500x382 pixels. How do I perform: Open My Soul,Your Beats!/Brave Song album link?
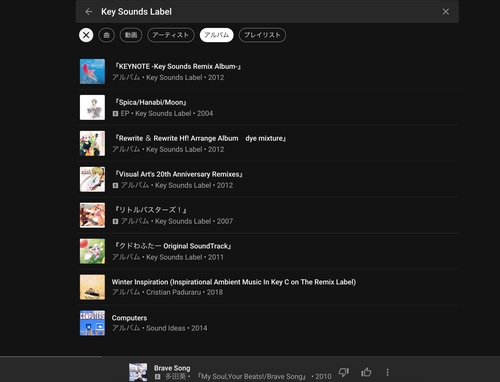[x=252, y=377]
